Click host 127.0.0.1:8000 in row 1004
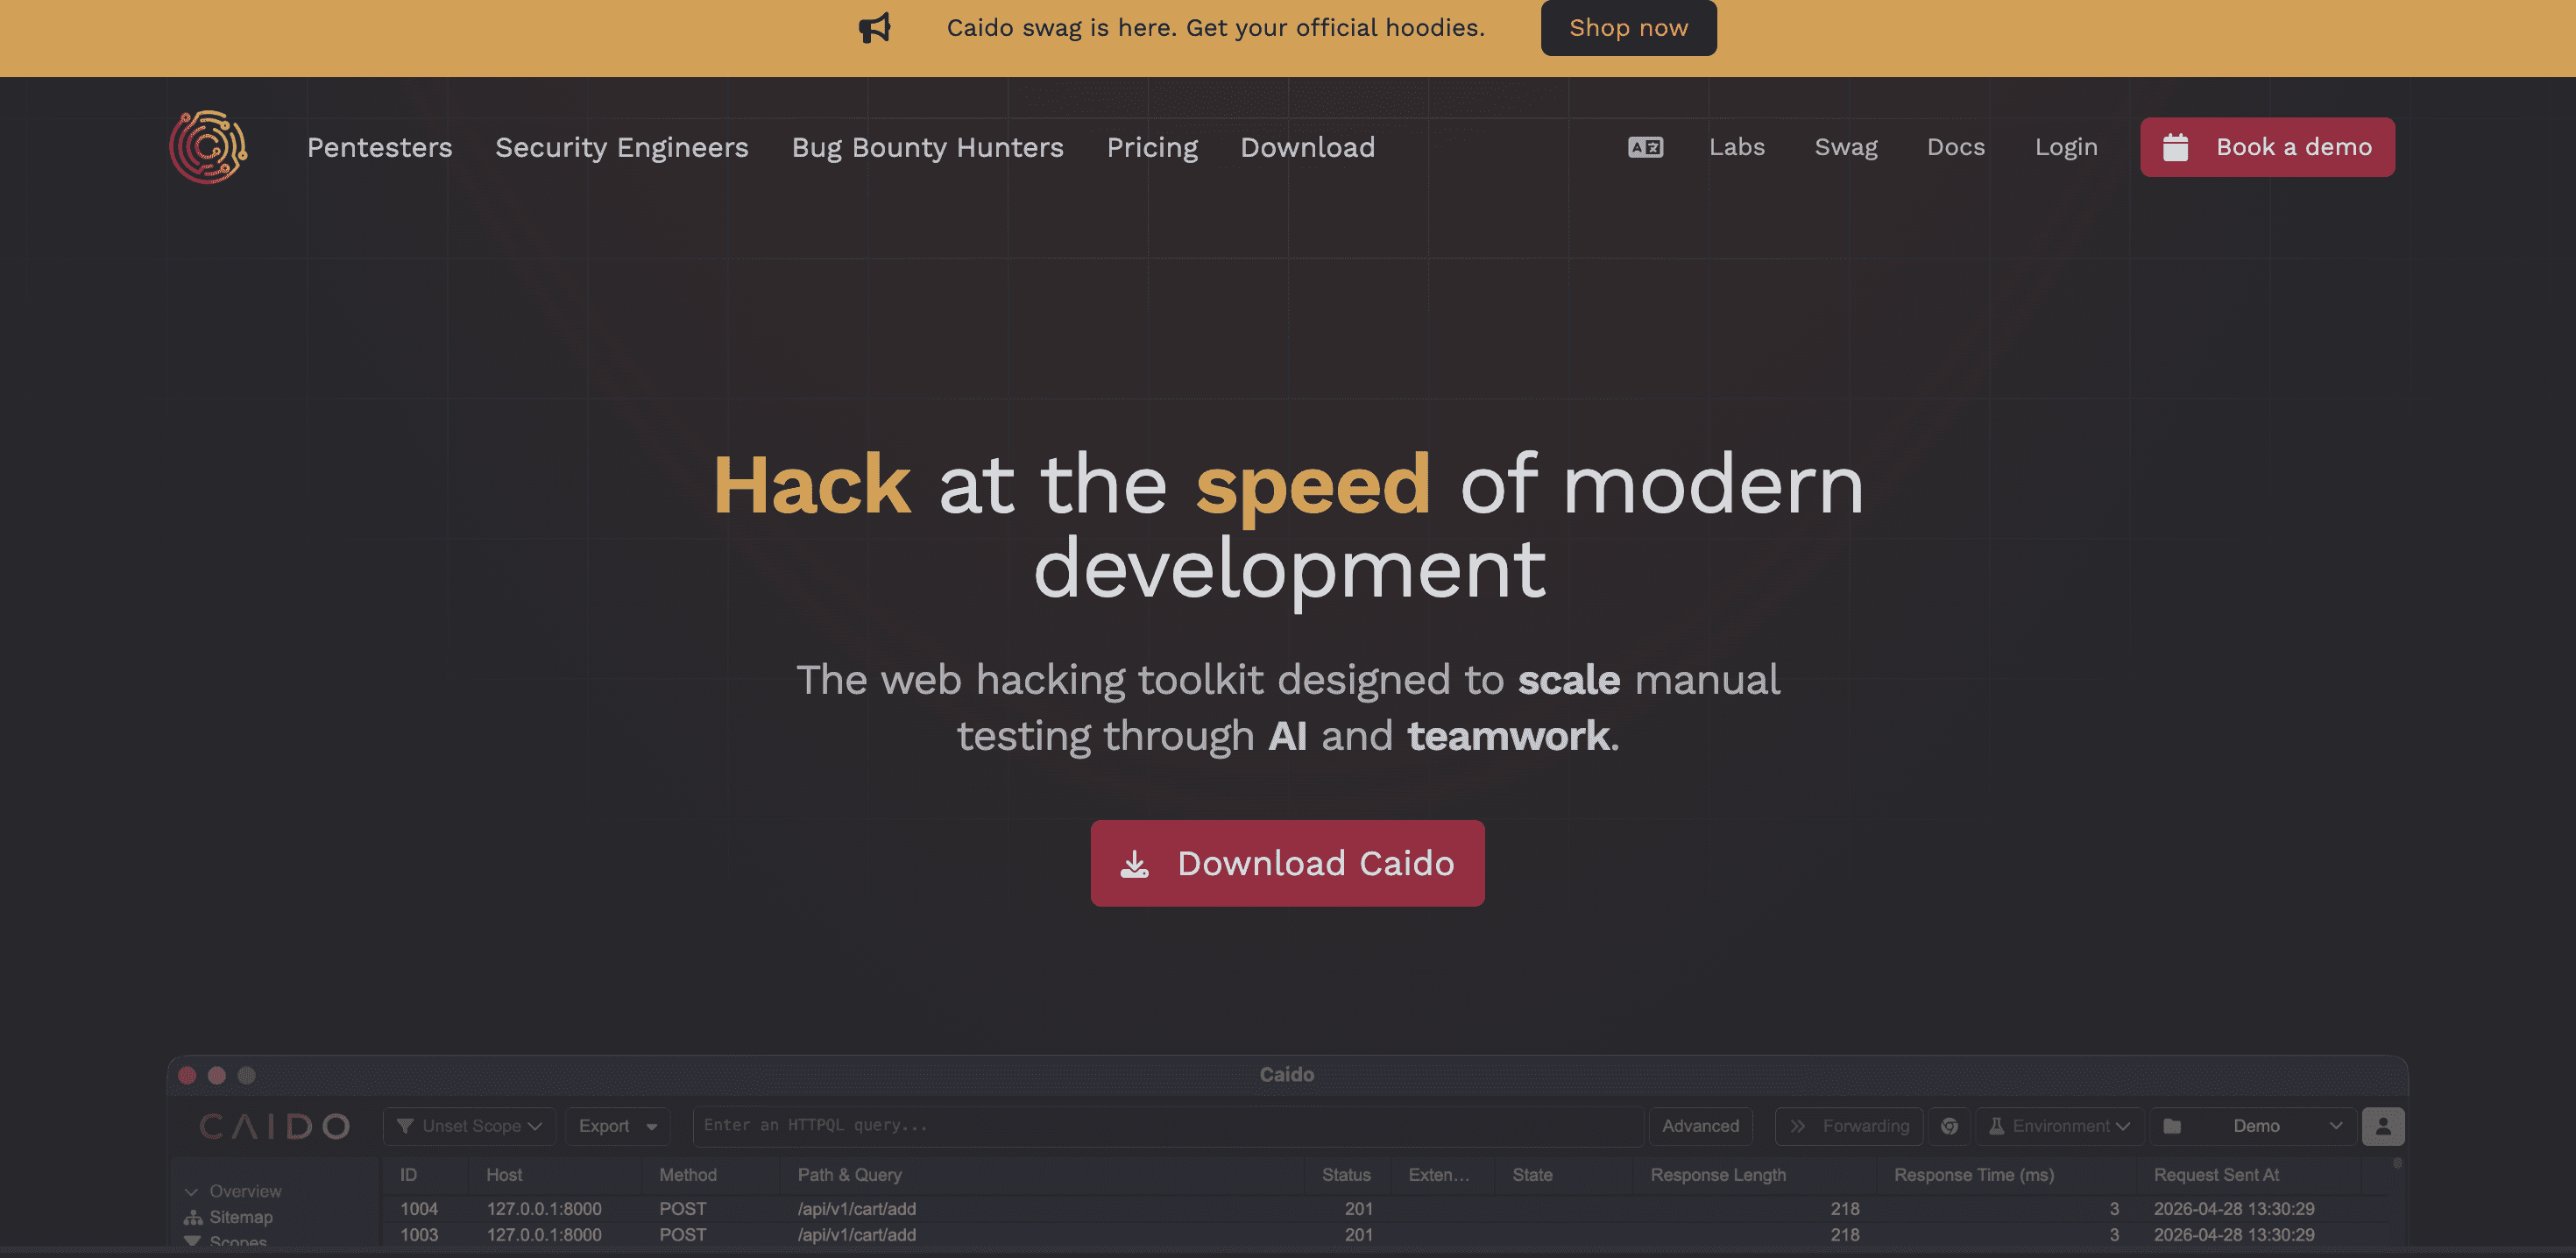This screenshot has width=2576, height=1258. pyautogui.click(x=544, y=1209)
